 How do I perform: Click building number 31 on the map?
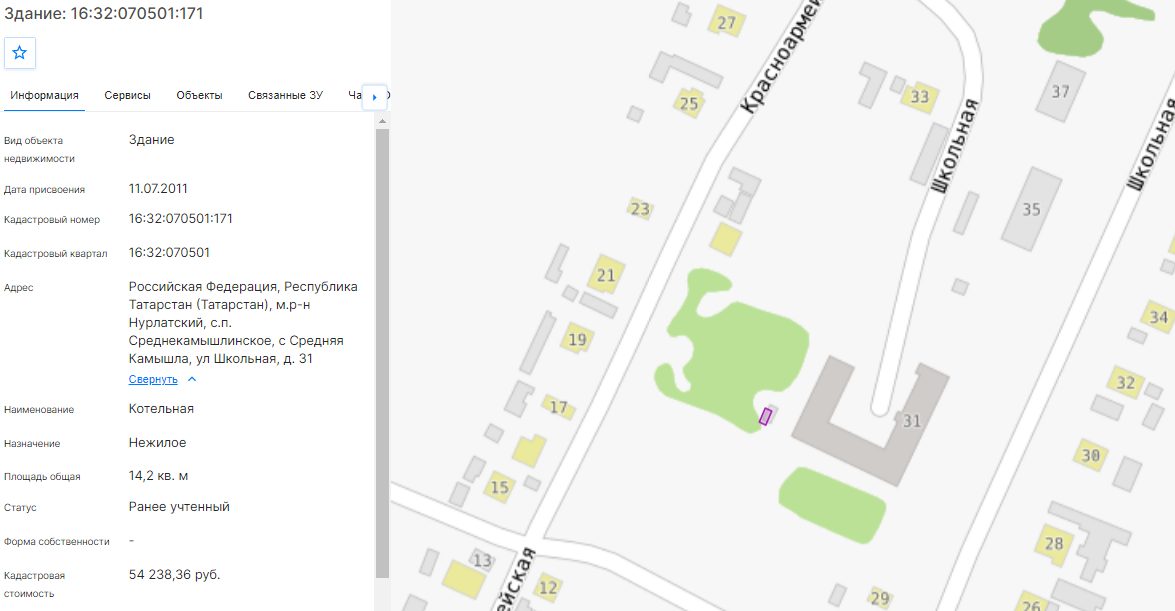click(x=911, y=421)
